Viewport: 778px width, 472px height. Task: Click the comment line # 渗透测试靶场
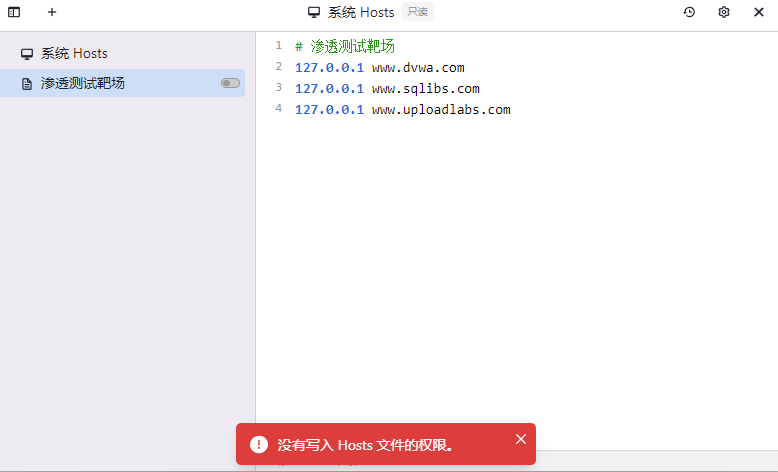click(x=345, y=47)
